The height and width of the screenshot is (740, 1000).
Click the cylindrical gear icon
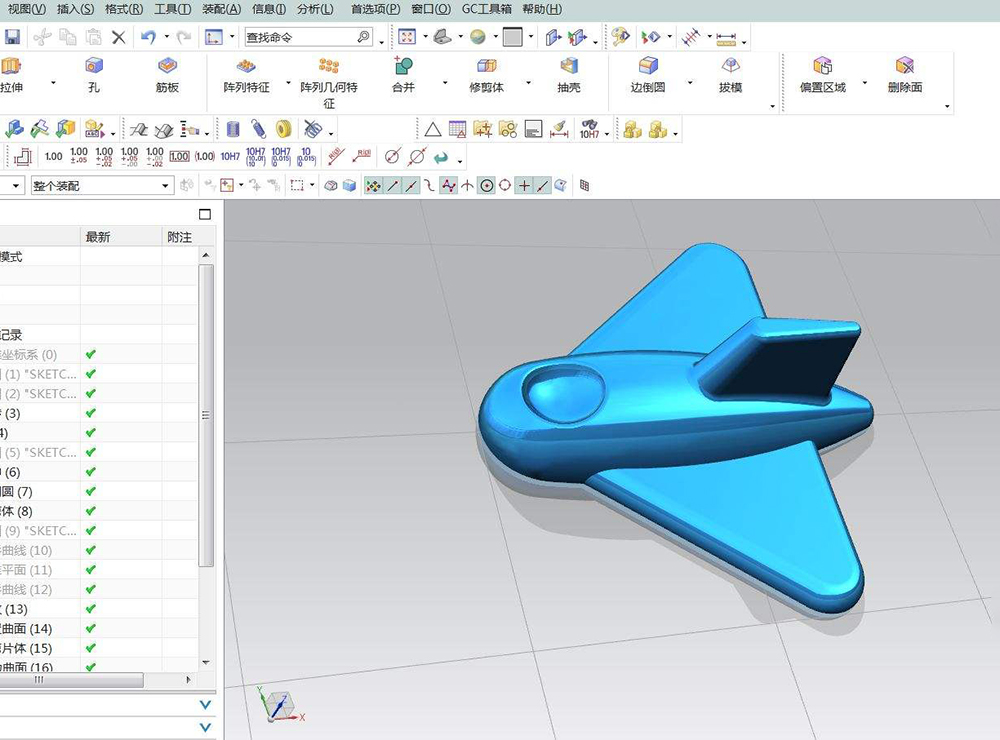[x=233, y=130]
